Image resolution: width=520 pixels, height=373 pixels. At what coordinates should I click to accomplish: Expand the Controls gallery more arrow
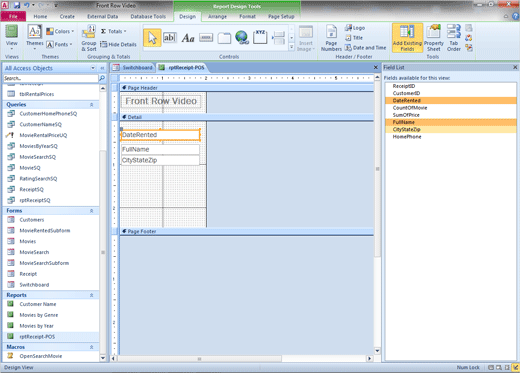pos(291,47)
